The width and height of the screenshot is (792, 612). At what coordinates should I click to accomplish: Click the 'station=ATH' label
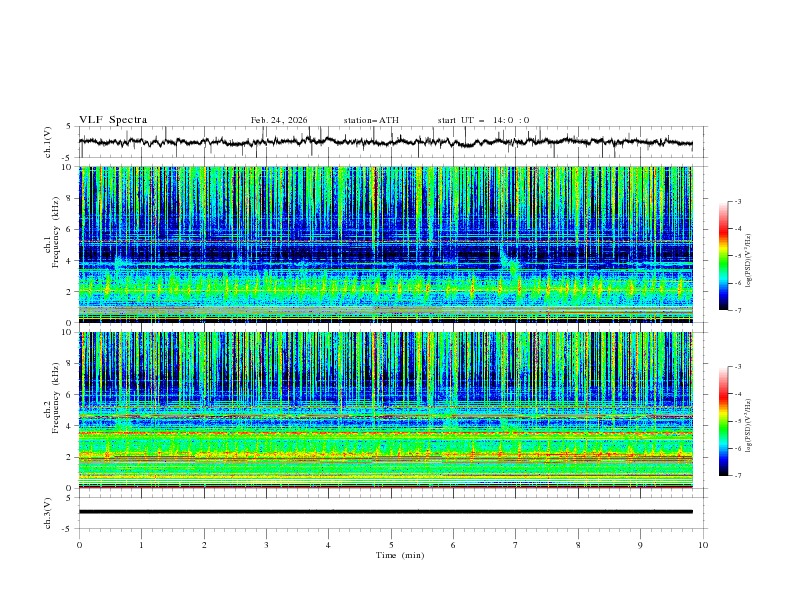(x=371, y=120)
